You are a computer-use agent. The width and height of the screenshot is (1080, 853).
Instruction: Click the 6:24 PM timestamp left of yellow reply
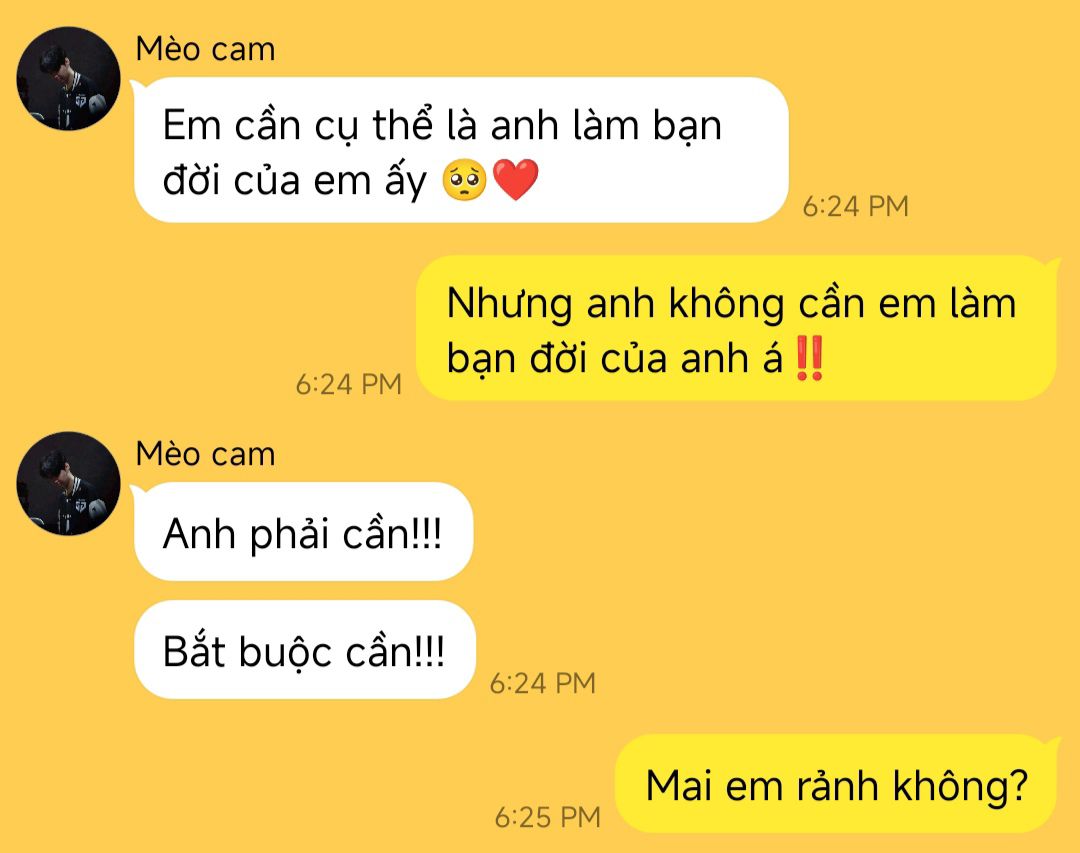click(349, 384)
